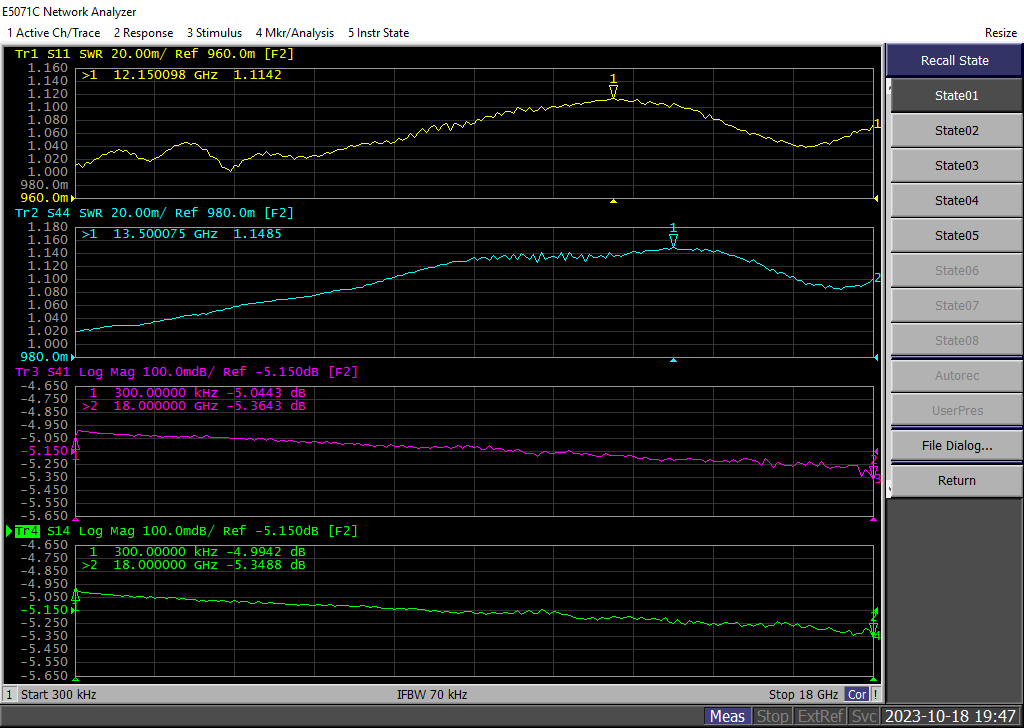This screenshot has height=728, width=1024.
Task: Click the exclamation mark icon beside Cor
Action: (876, 694)
